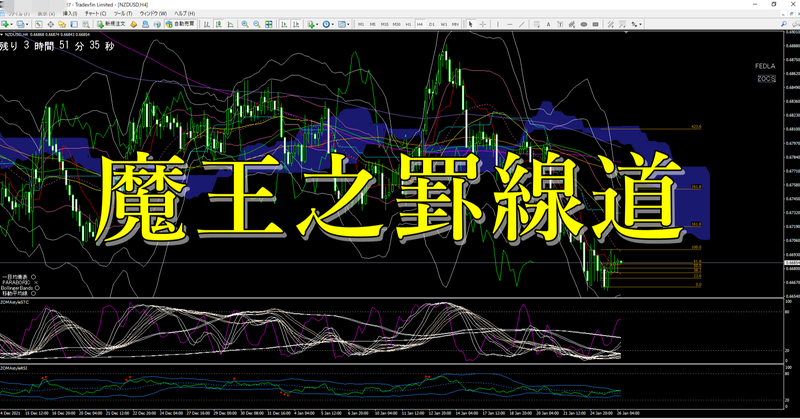Open the ファイル (F) menu
Image resolution: width=800 pixels, height=419 pixels.
pyautogui.click(x=19, y=13)
